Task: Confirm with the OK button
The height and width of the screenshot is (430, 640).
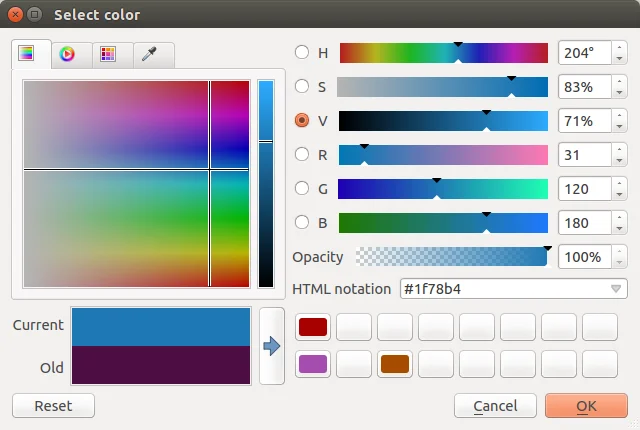Action: 586,406
